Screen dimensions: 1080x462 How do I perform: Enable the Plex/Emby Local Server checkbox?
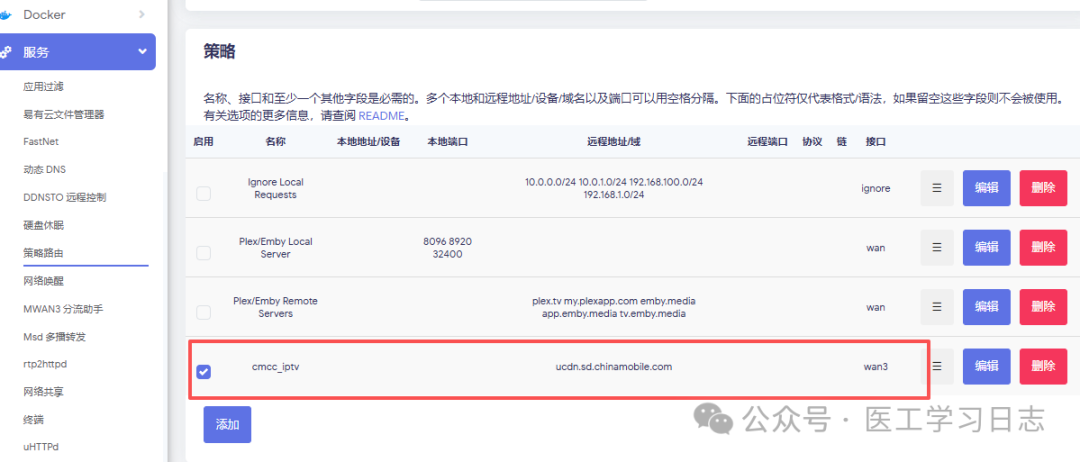204,253
